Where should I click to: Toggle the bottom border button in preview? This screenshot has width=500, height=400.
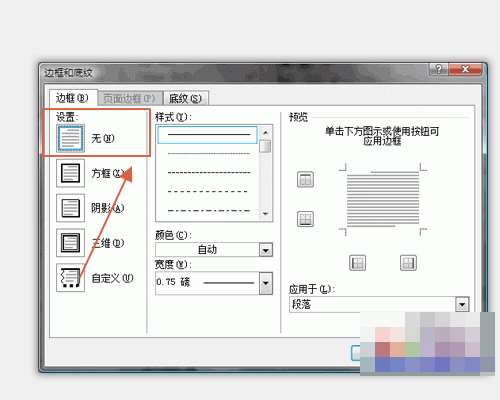[305, 219]
